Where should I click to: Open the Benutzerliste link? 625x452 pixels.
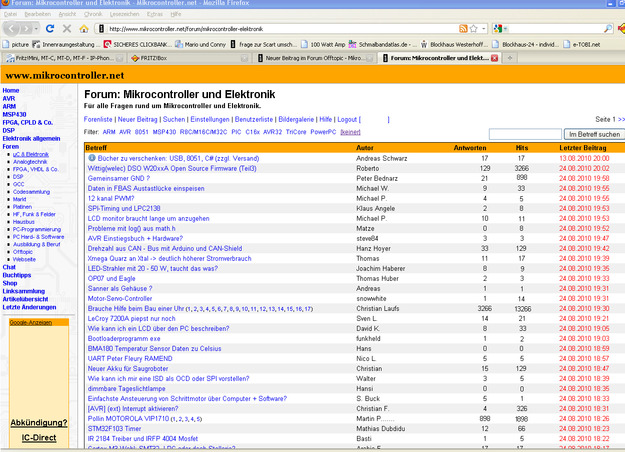coord(254,119)
